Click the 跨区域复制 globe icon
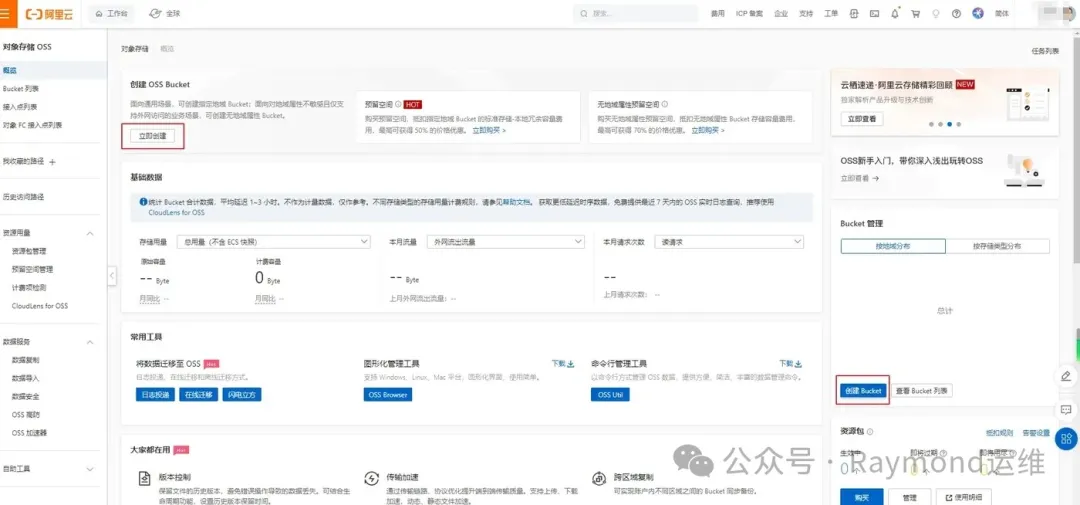This screenshot has width=1080, height=505. 599,479
